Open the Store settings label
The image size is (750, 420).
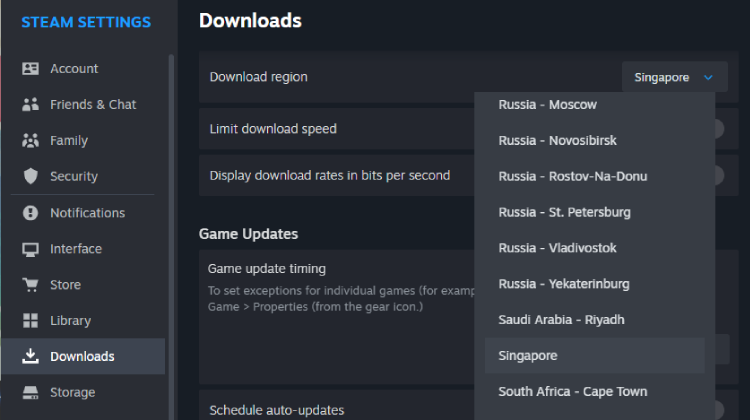(x=66, y=285)
